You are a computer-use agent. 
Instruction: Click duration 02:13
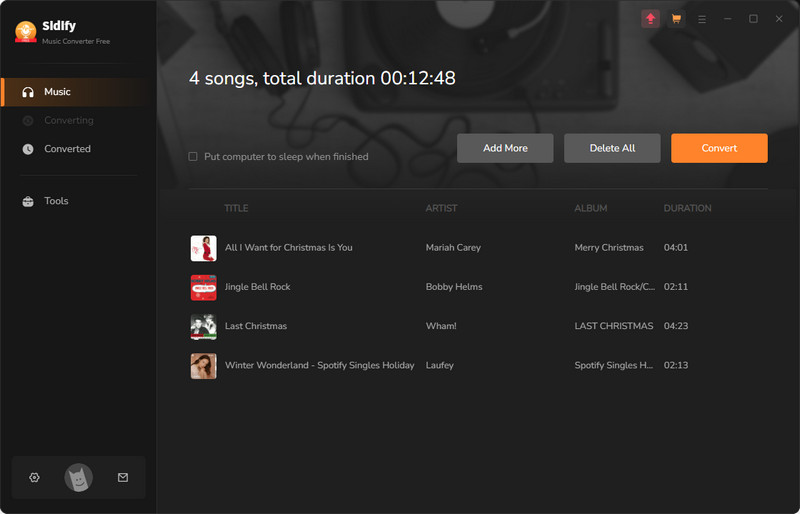[x=676, y=365]
